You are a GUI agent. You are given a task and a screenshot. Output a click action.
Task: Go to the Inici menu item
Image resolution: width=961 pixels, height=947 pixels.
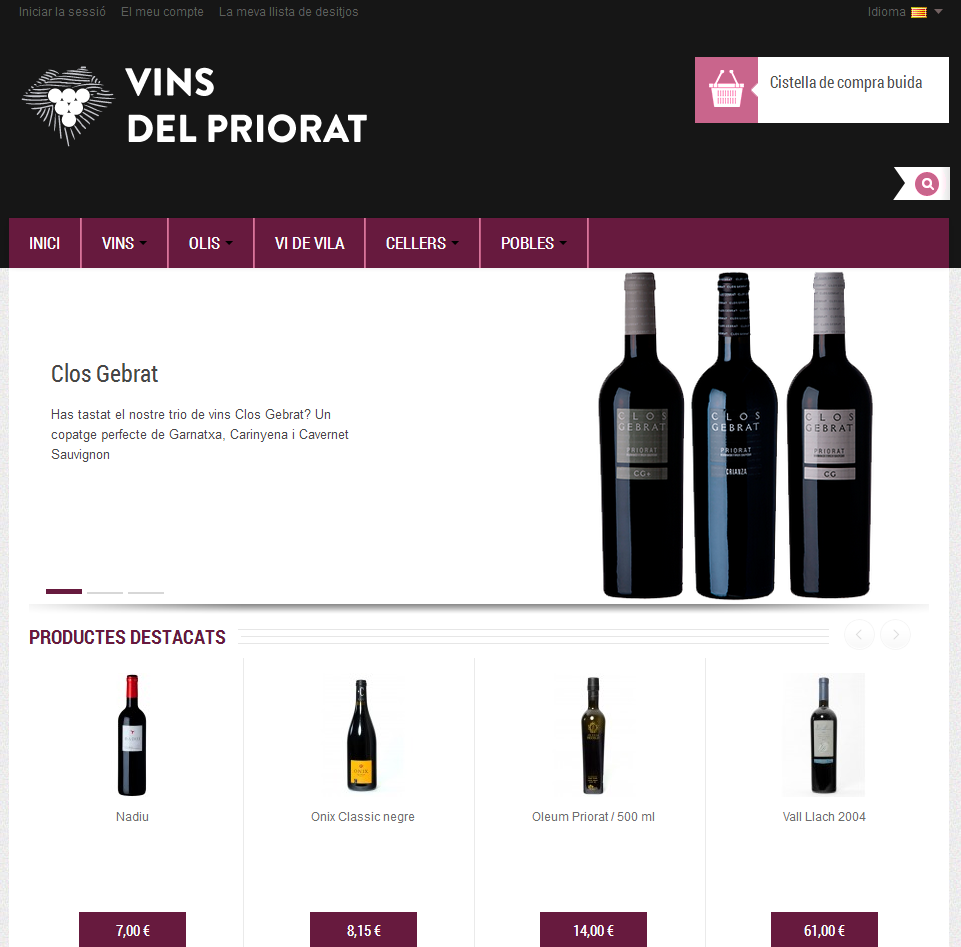(45, 243)
